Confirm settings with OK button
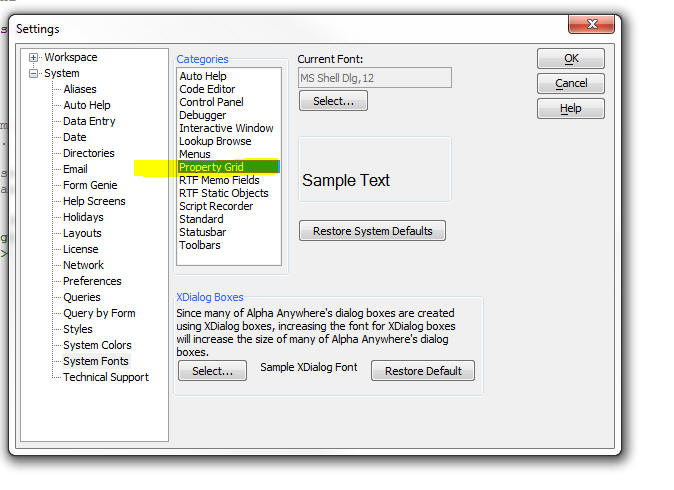674x490 pixels. click(x=571, y=58)
